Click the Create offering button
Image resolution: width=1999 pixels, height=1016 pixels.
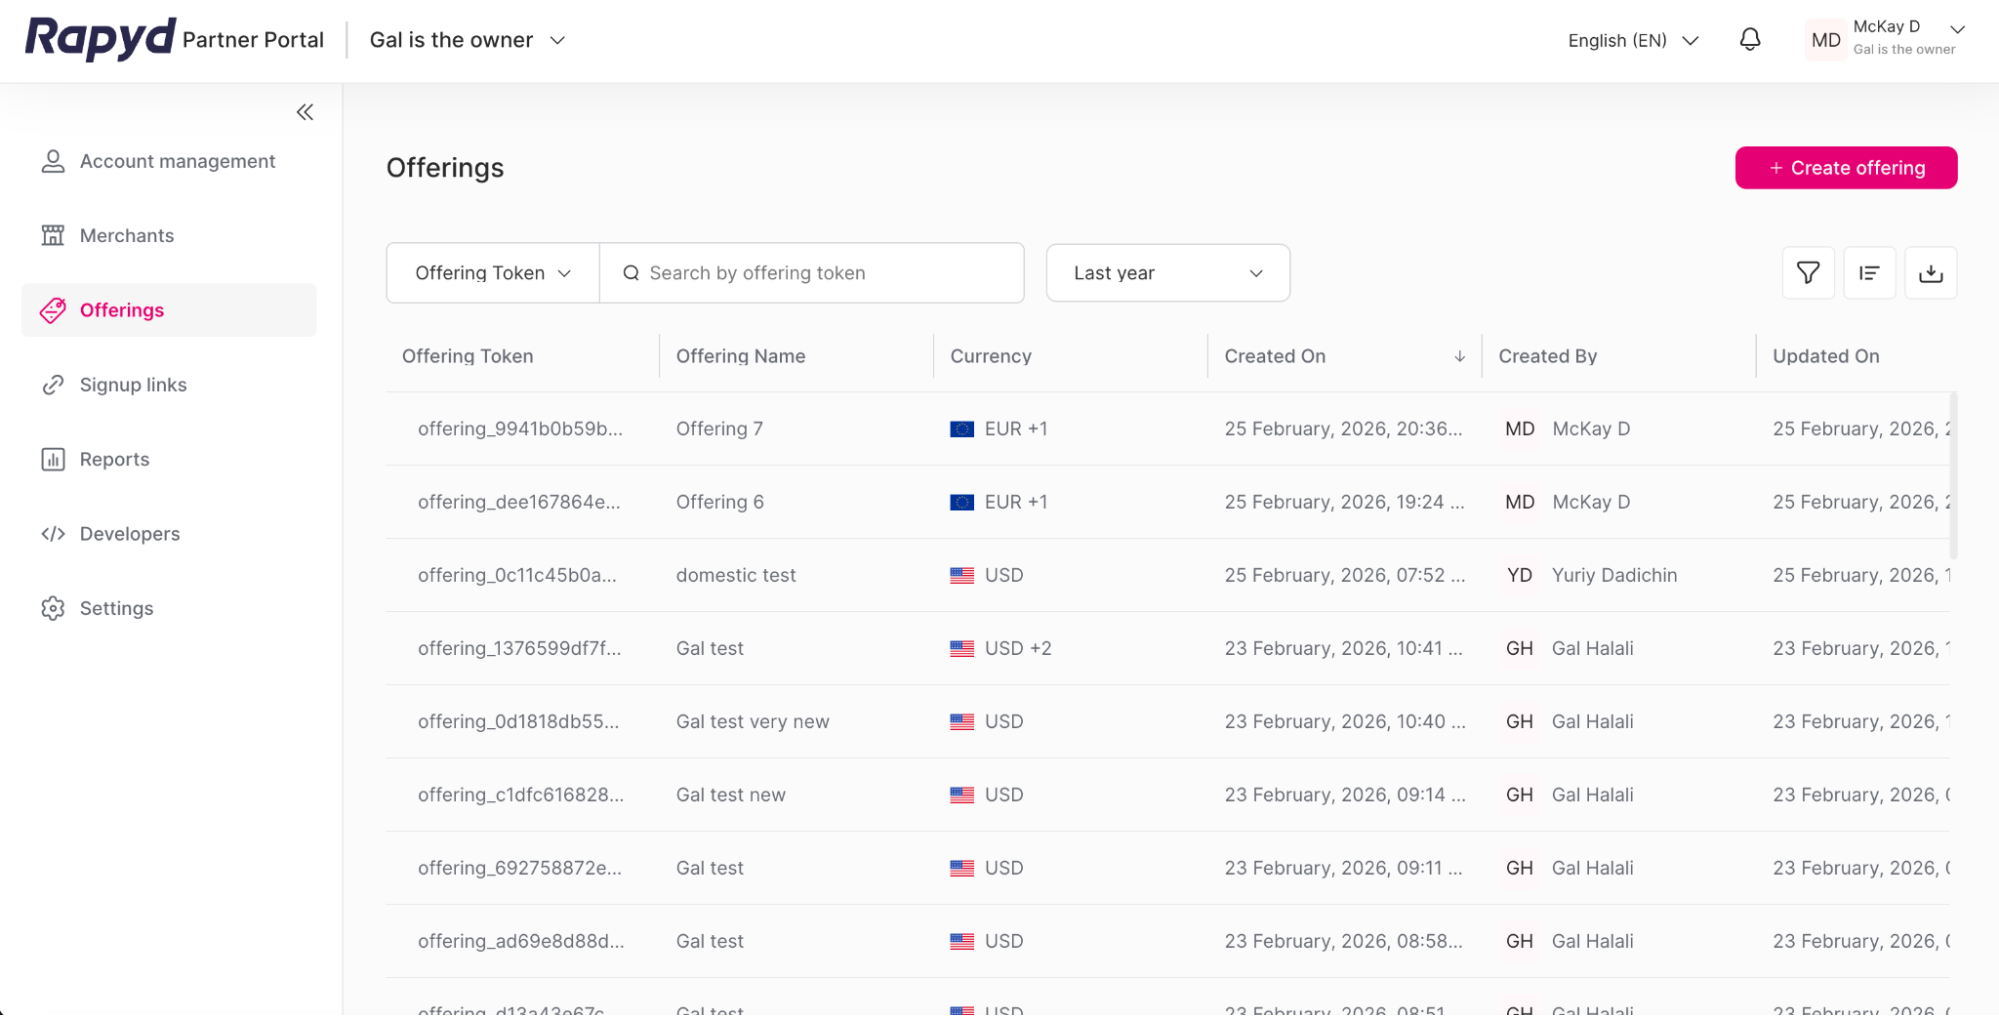[1845, 167]
